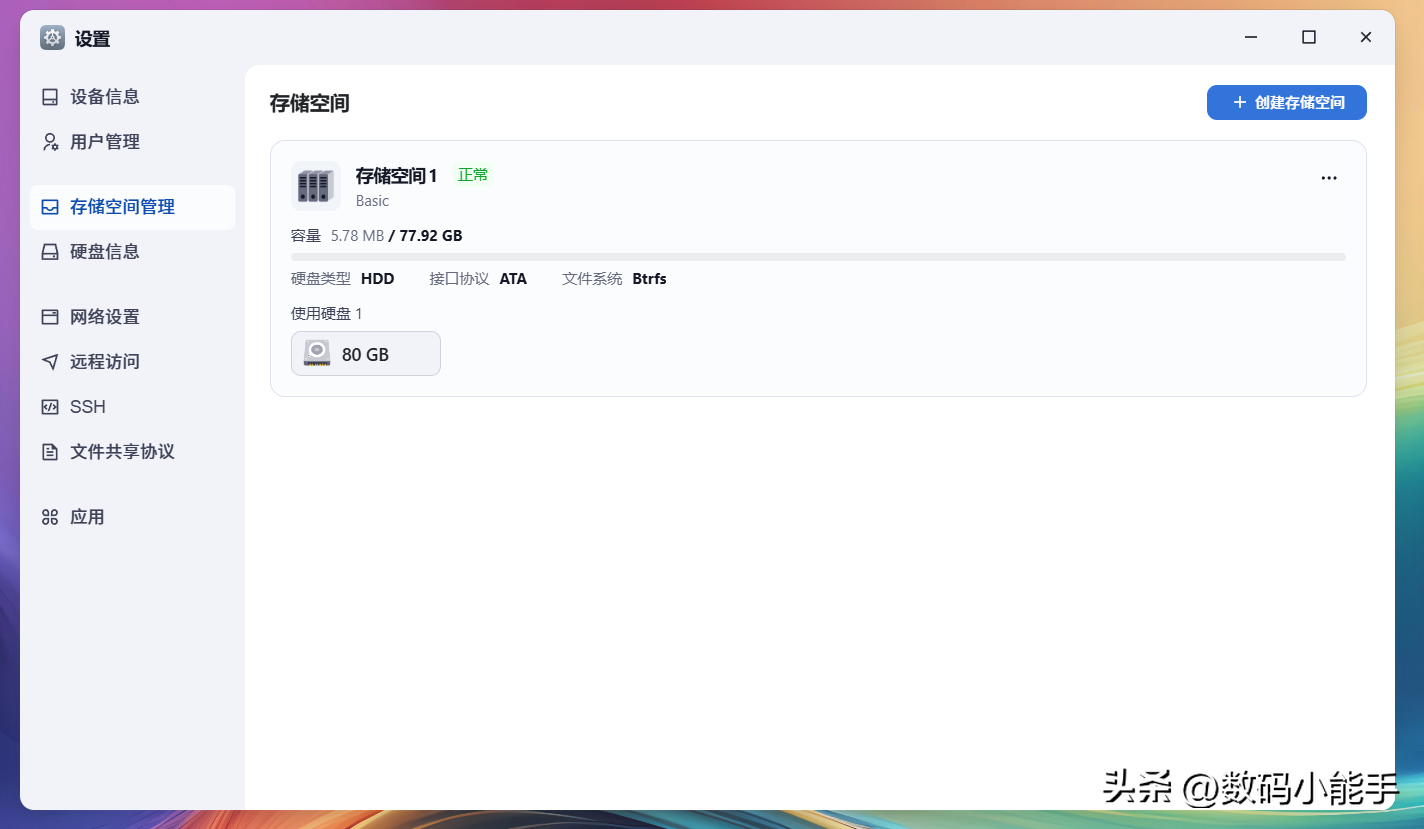Screen dimensions: 1424x829
Task: Click the 远程访问 arrow icon
Action: (50, 362)
